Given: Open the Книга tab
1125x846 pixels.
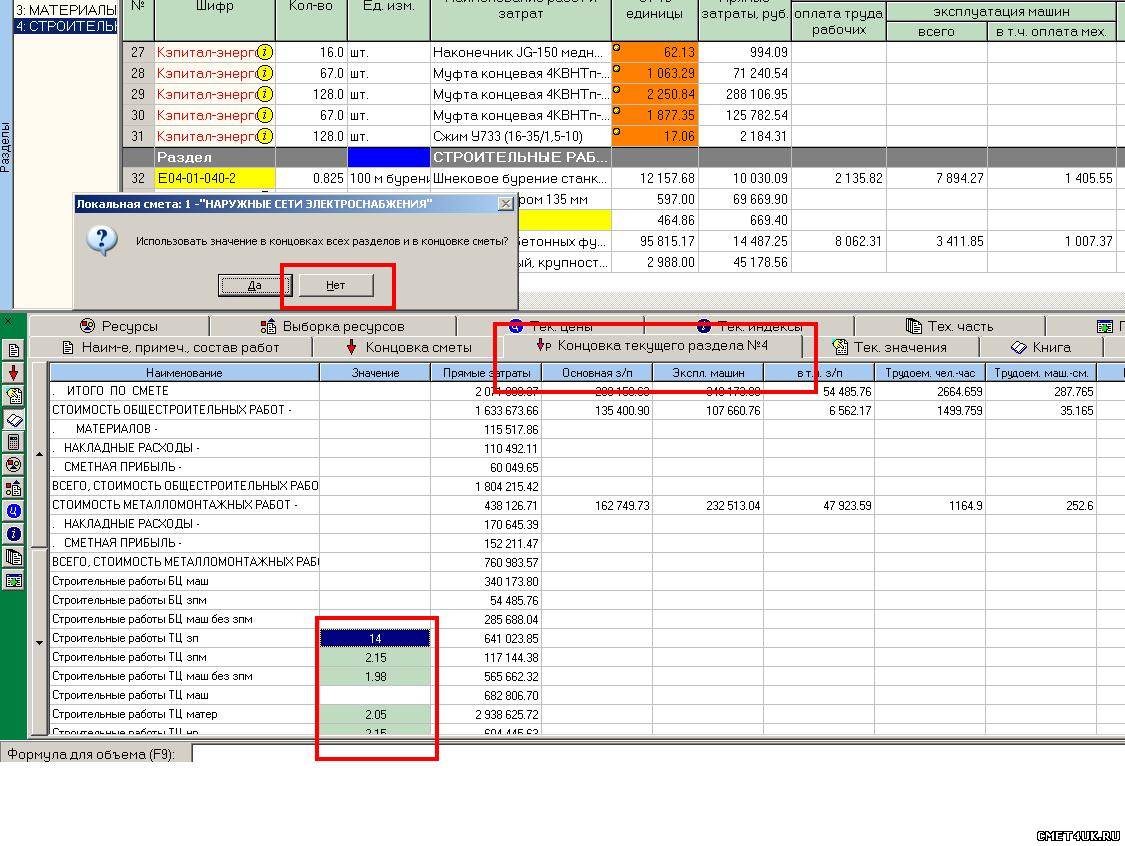Looking at the screenshot, I should 1041,347.
